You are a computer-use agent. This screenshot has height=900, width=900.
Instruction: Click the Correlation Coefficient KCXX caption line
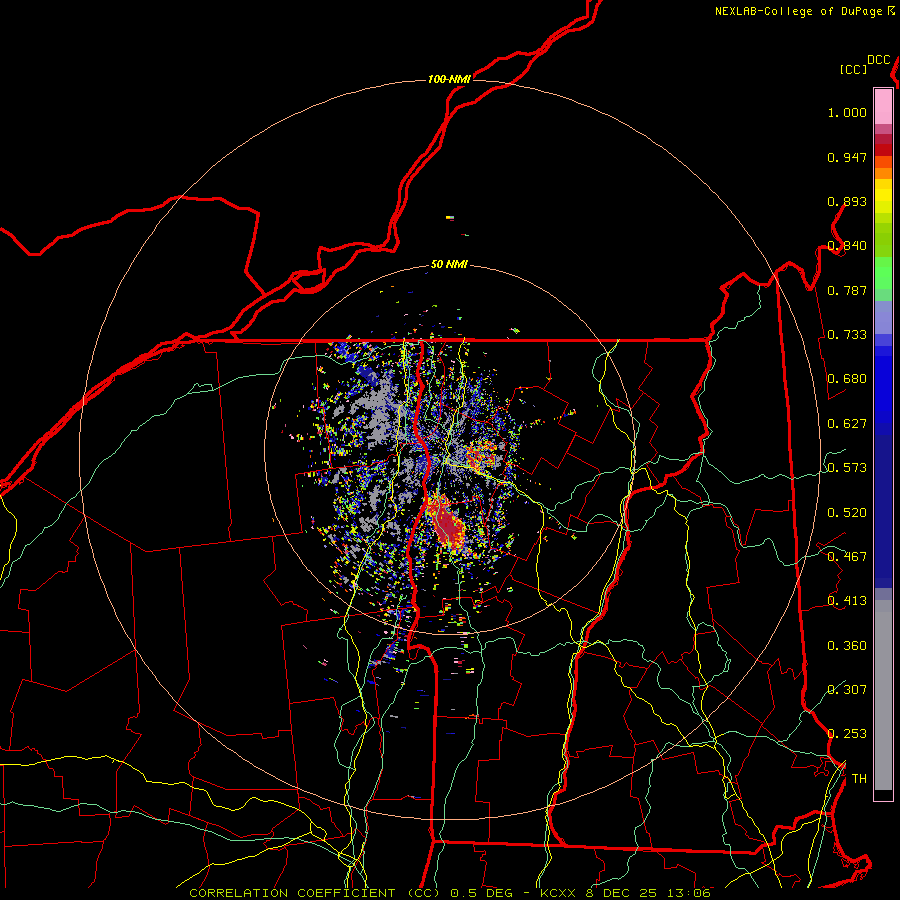(450, 893)
